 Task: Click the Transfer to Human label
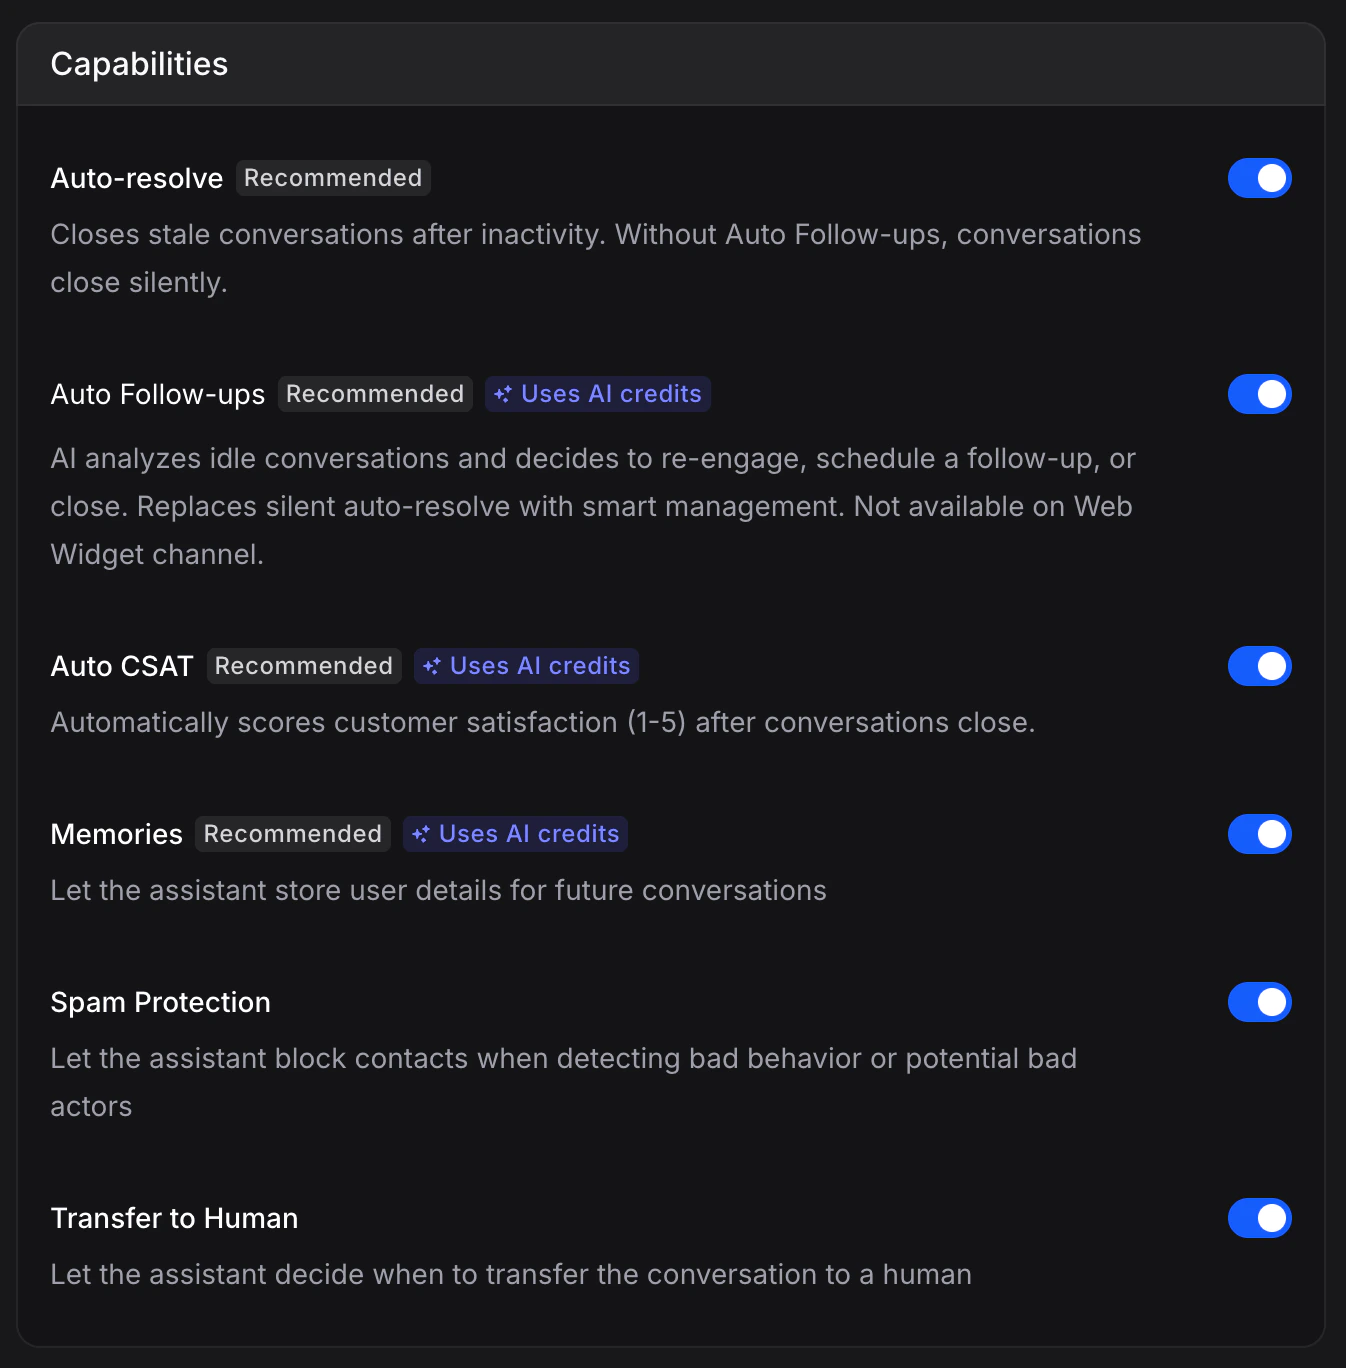(174, 1218)
